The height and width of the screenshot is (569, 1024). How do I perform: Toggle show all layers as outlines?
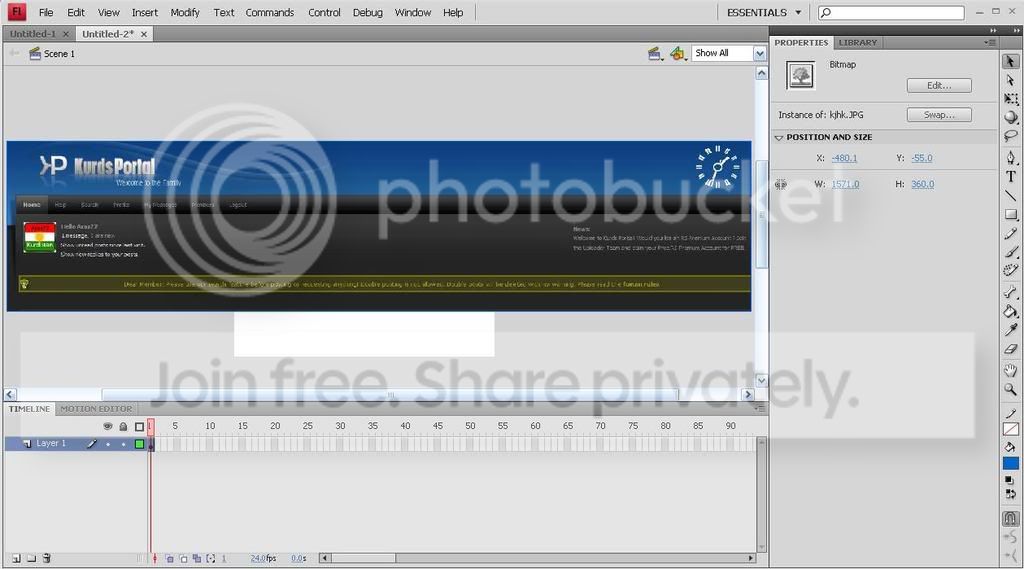click(x=139, y=427)
